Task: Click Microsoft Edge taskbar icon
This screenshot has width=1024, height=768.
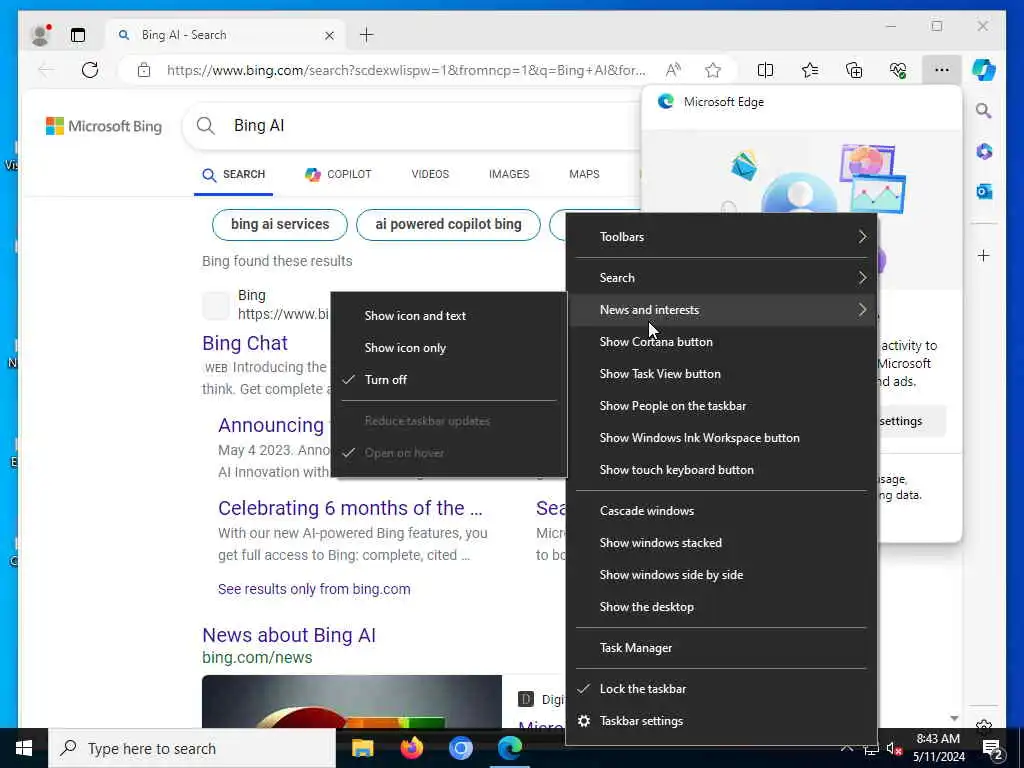Action: tap(509, 748)
